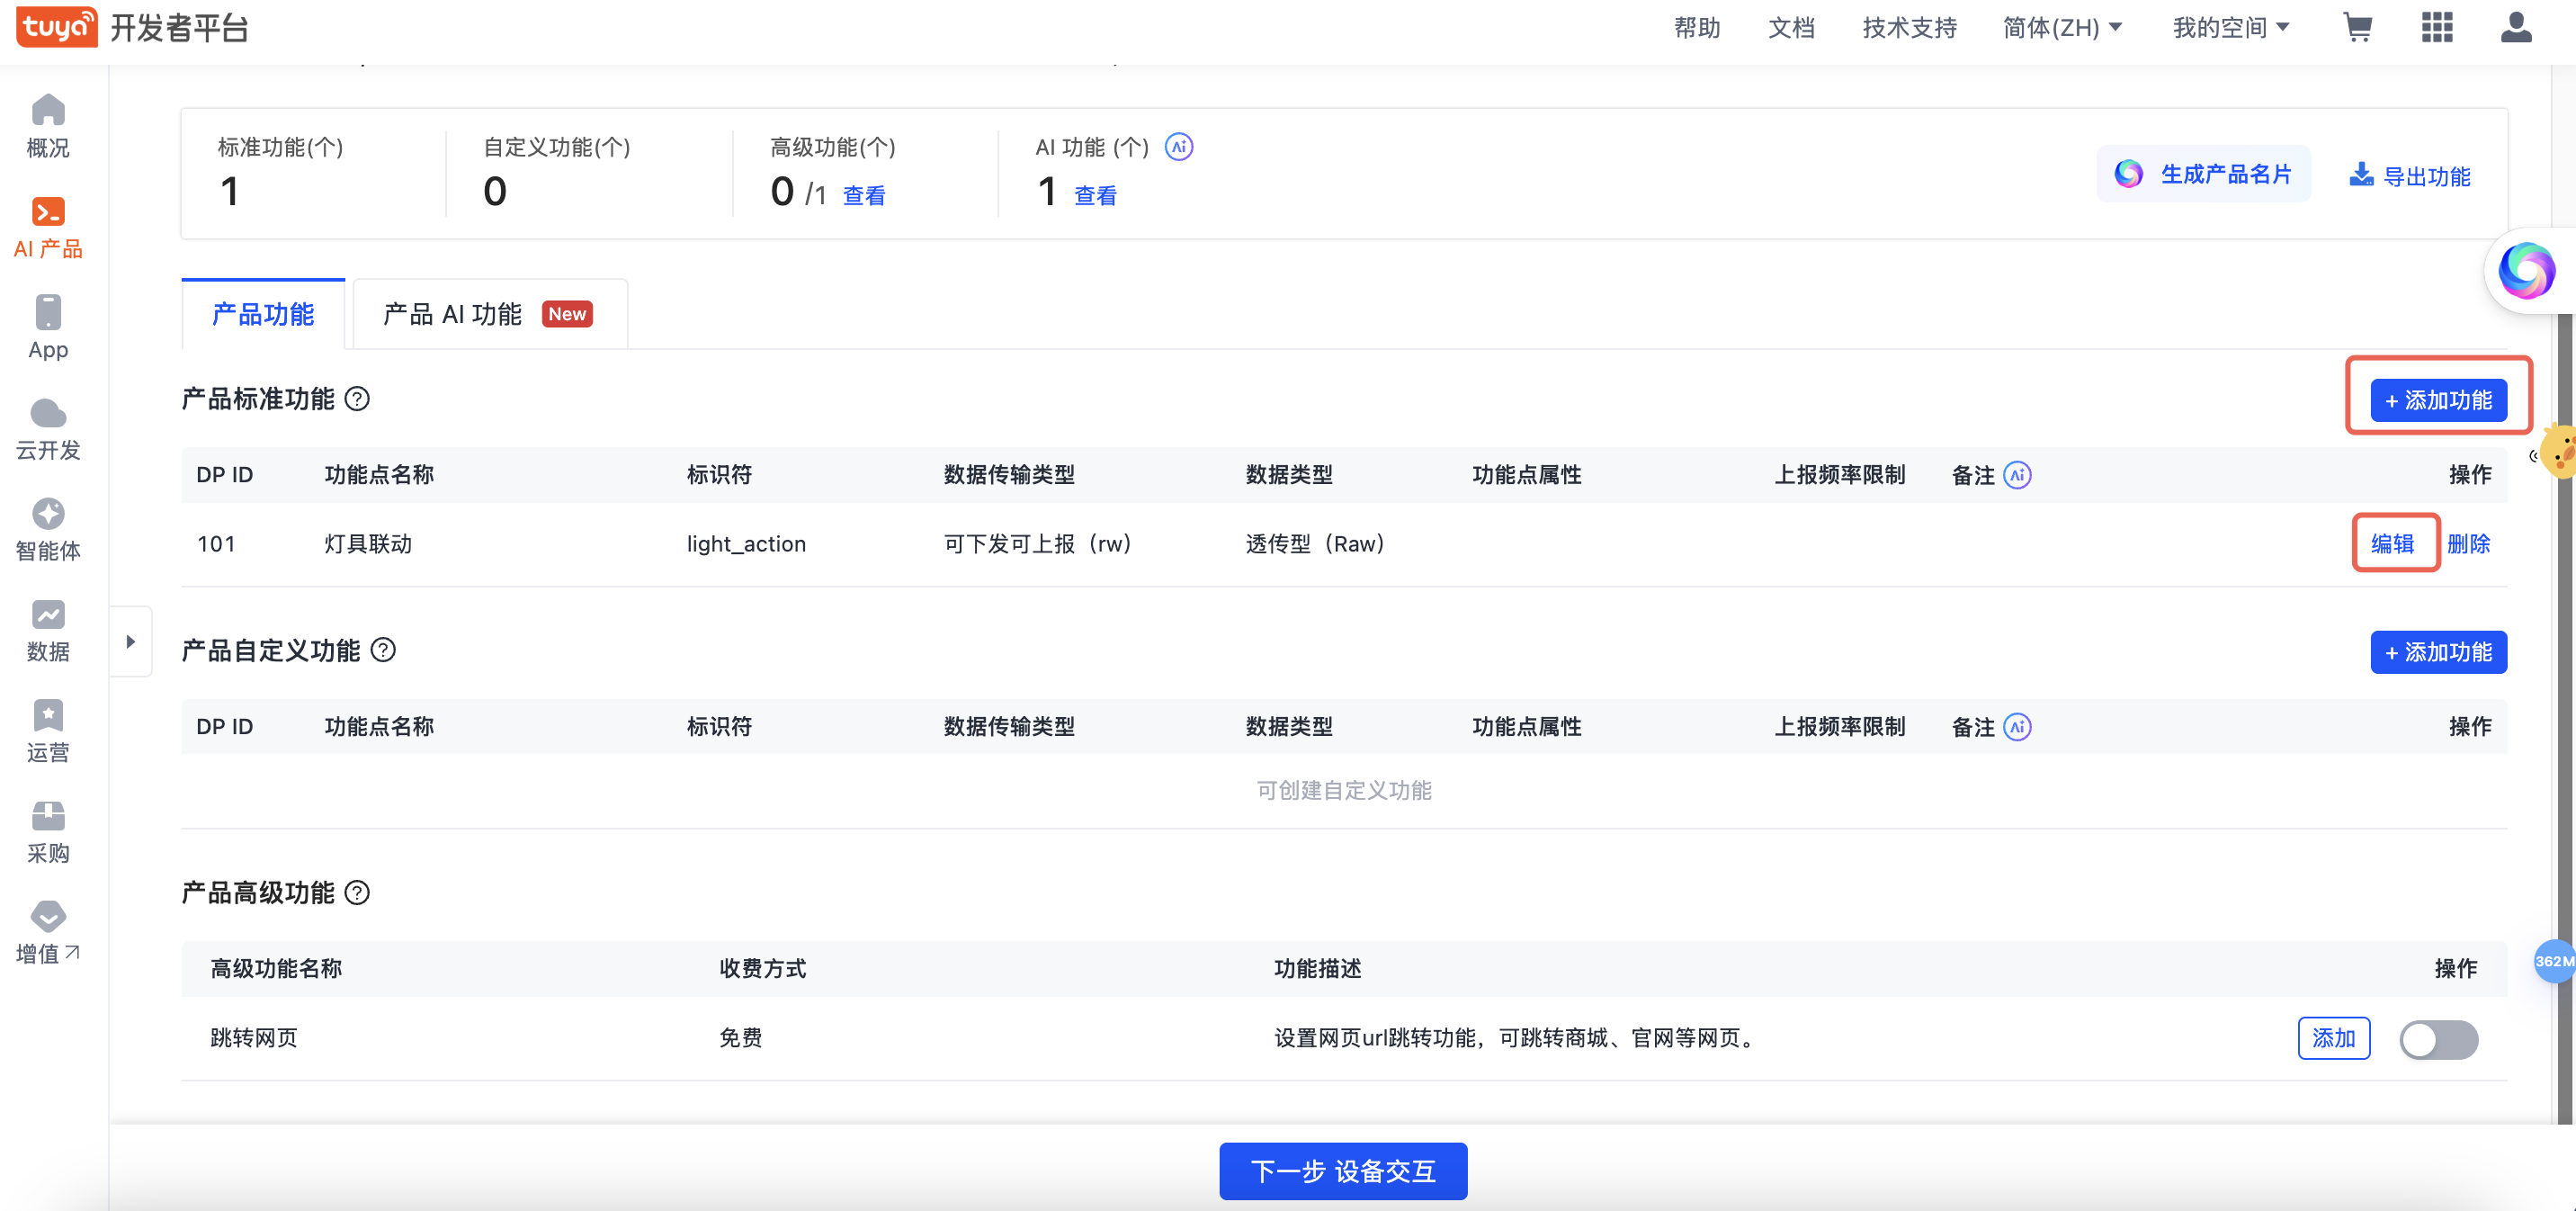The image size is (2576, 1211).
Task: Click the download icon of 导出功能
Action: click(2361, 175)
